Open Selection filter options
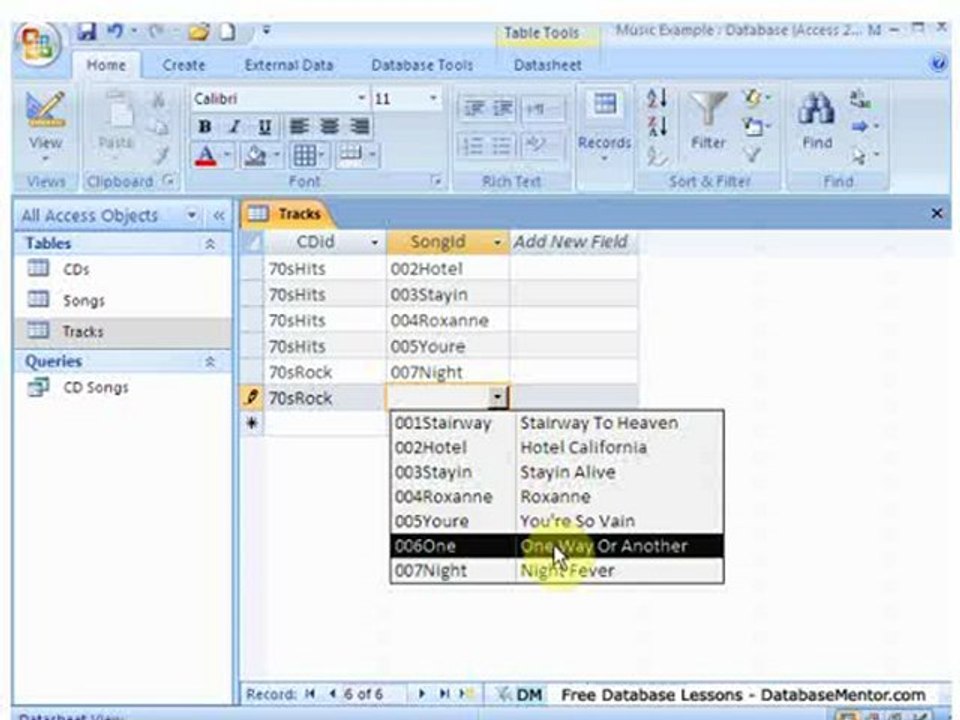The width and height of the screenshot is (960, 720). click(x=756, y=97)
